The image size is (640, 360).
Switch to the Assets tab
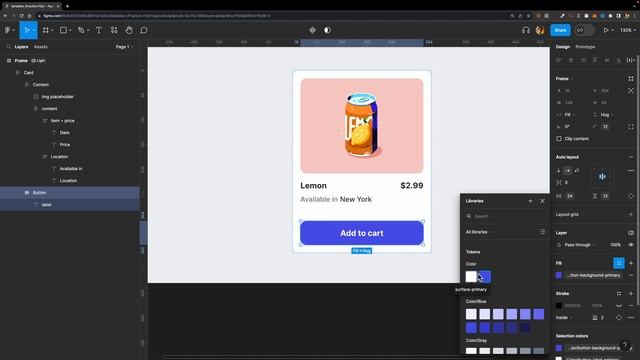pyautogui.click(x=40, y=47)
